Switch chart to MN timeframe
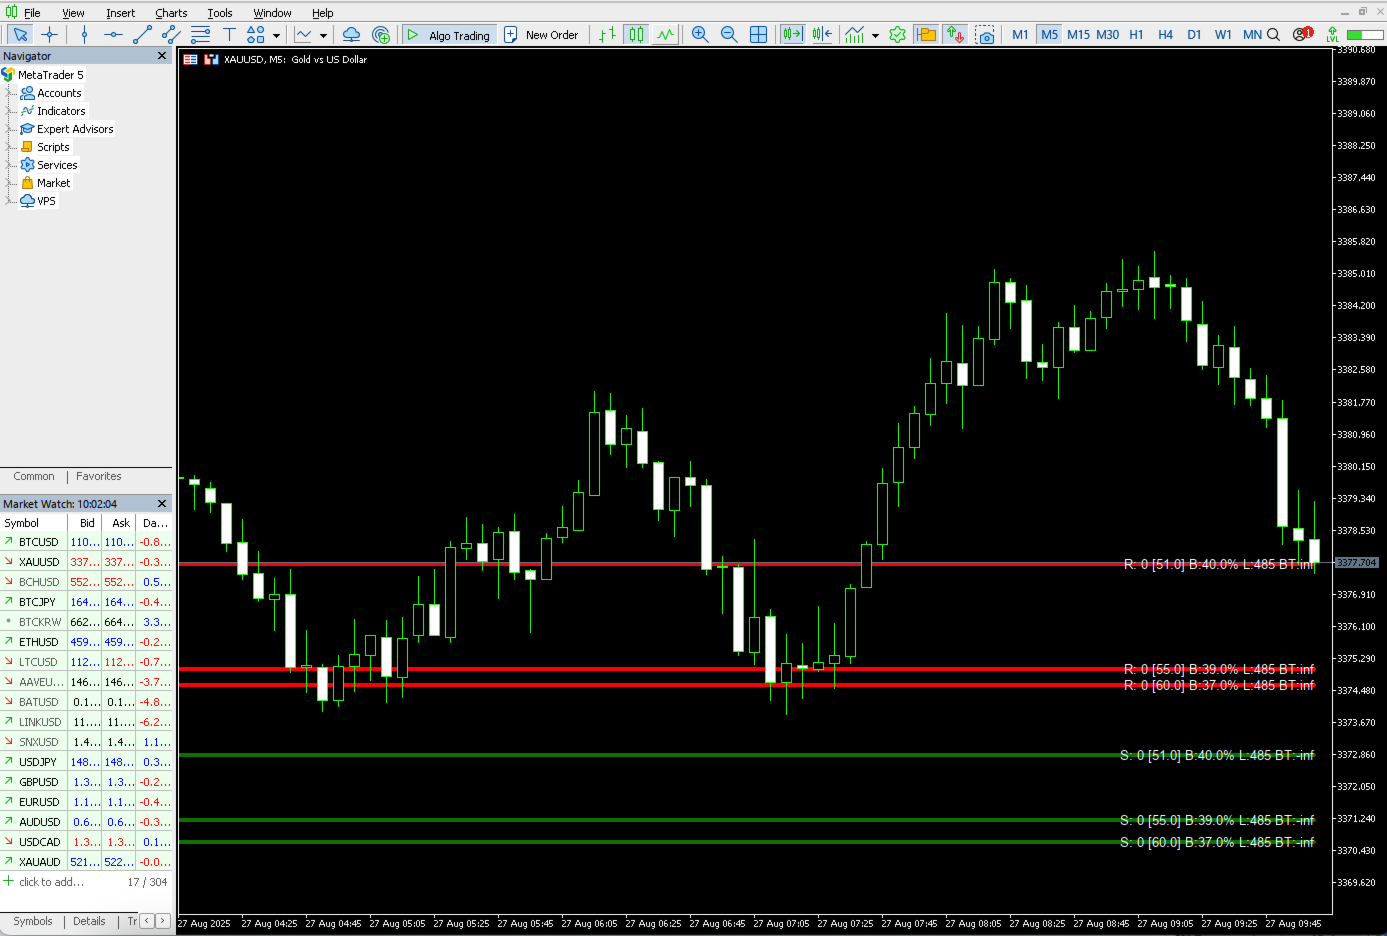The width and height of the screenshot is (1387, 936). pyautogui.click(x=1252, y=35)
